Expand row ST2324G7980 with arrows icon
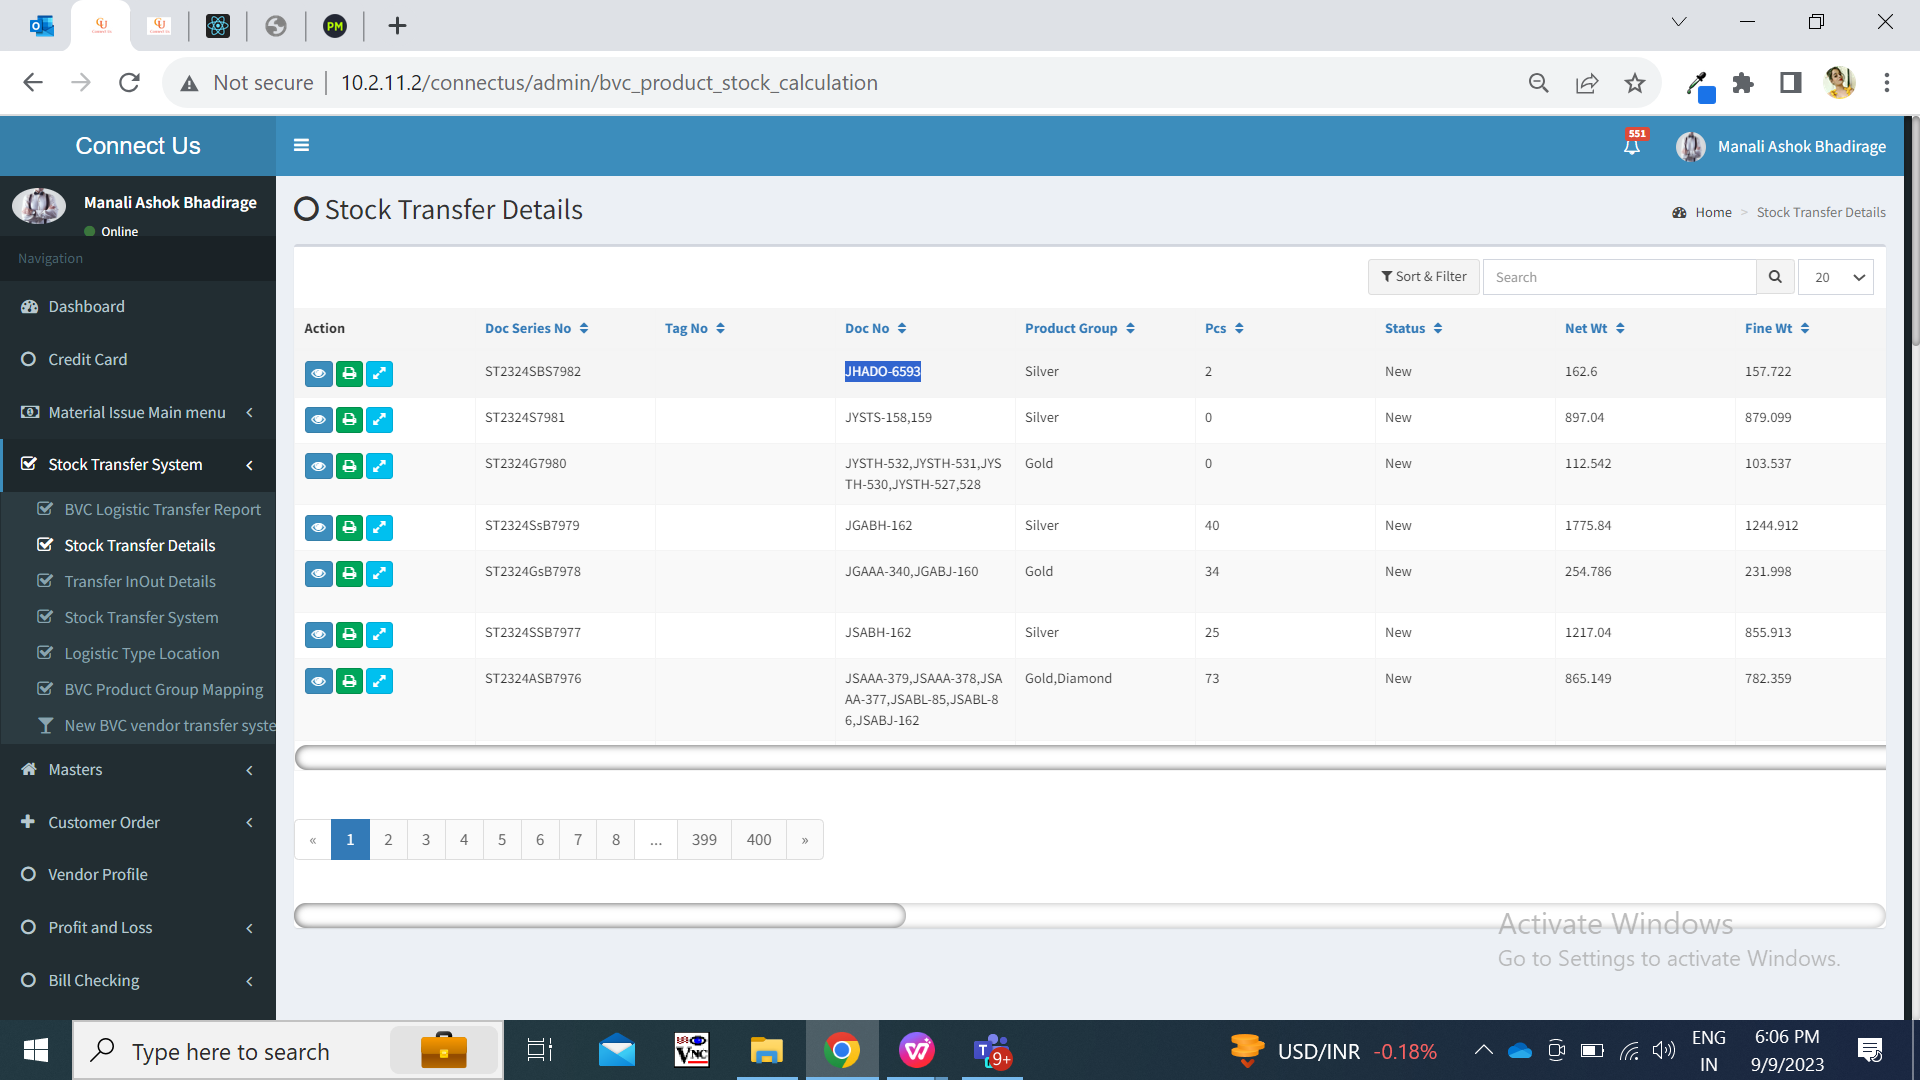This screenshot has height=1080, width=1920. click(x=379, y=466)
